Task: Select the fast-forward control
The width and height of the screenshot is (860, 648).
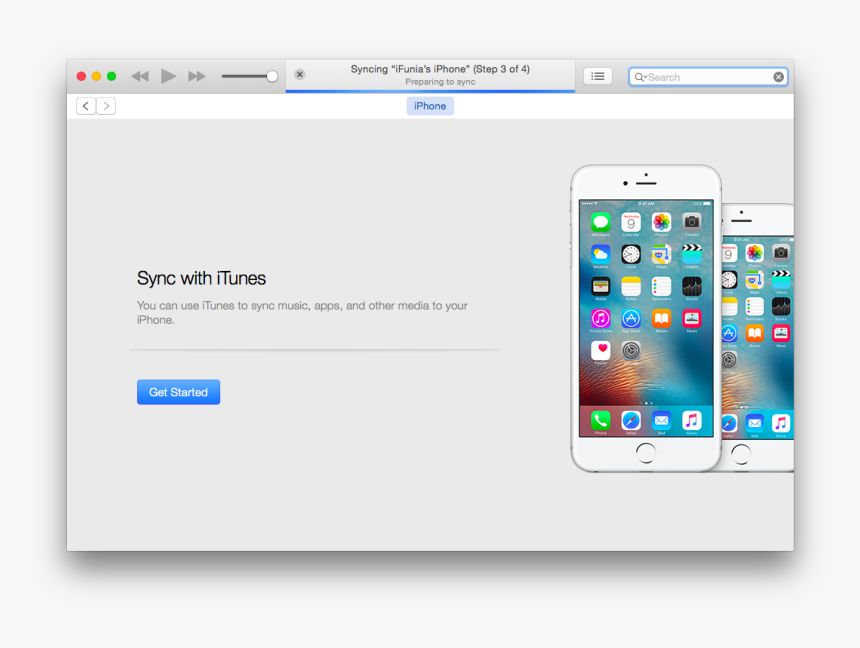Action: pos(196,75)
